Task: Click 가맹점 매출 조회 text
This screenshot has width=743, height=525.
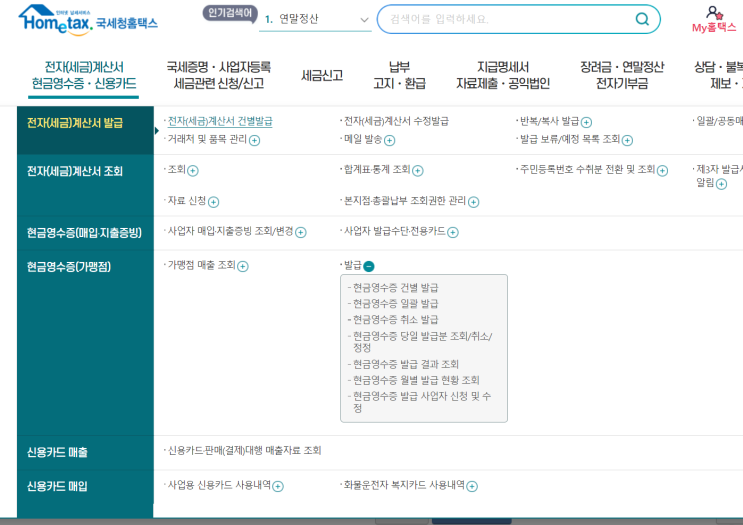Action: click(201, 265)
